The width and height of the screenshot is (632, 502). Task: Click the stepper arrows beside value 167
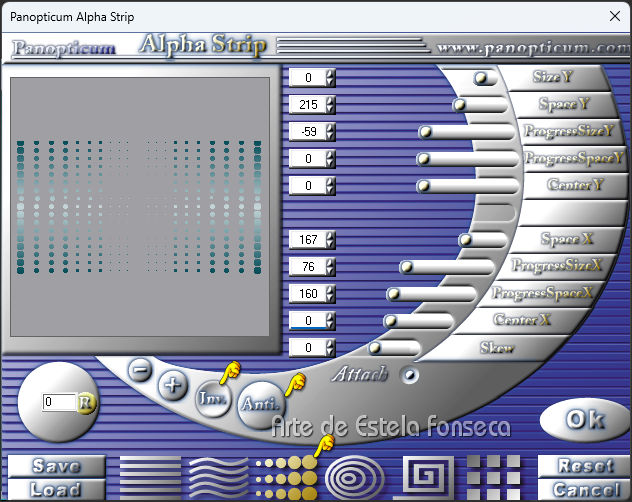pyautogui.click(x=330, y=240)
